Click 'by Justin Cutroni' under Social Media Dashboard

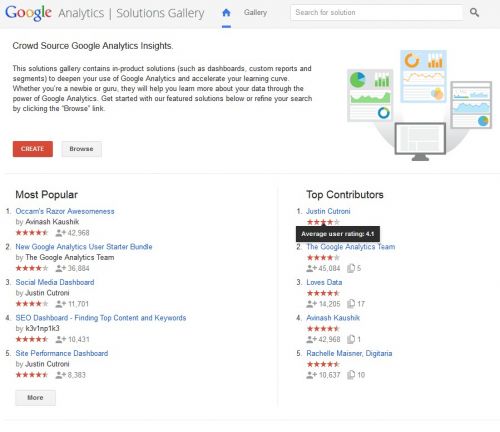pos(43,293)
